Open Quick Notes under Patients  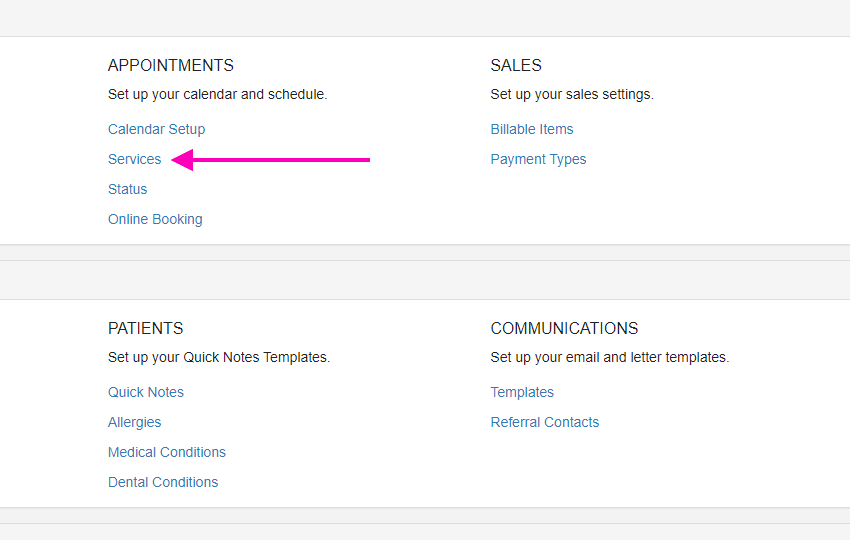(x=146, y=392)
